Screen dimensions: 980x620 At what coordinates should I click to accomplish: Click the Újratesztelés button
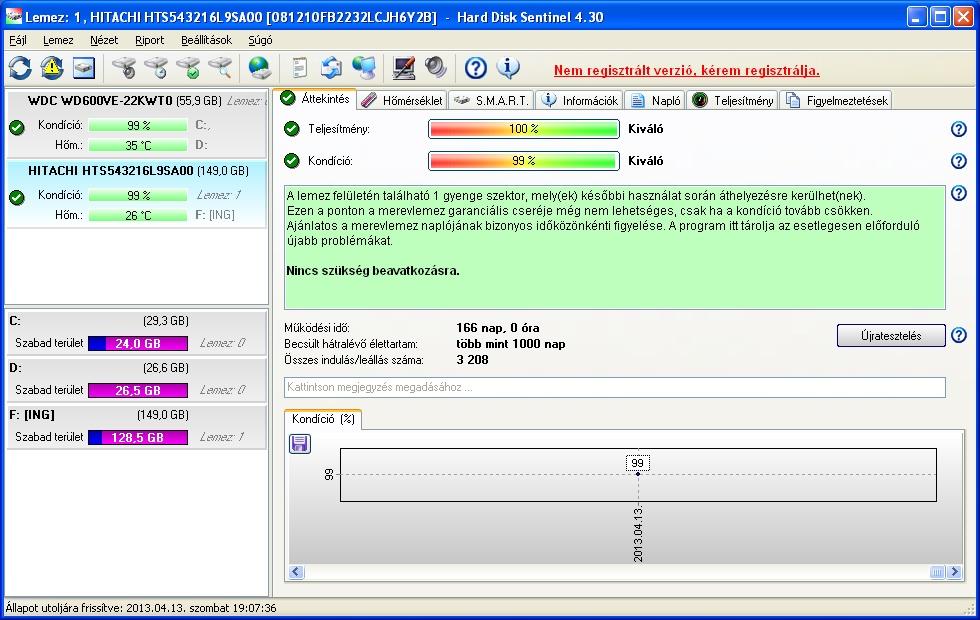(x=891, y=336)
